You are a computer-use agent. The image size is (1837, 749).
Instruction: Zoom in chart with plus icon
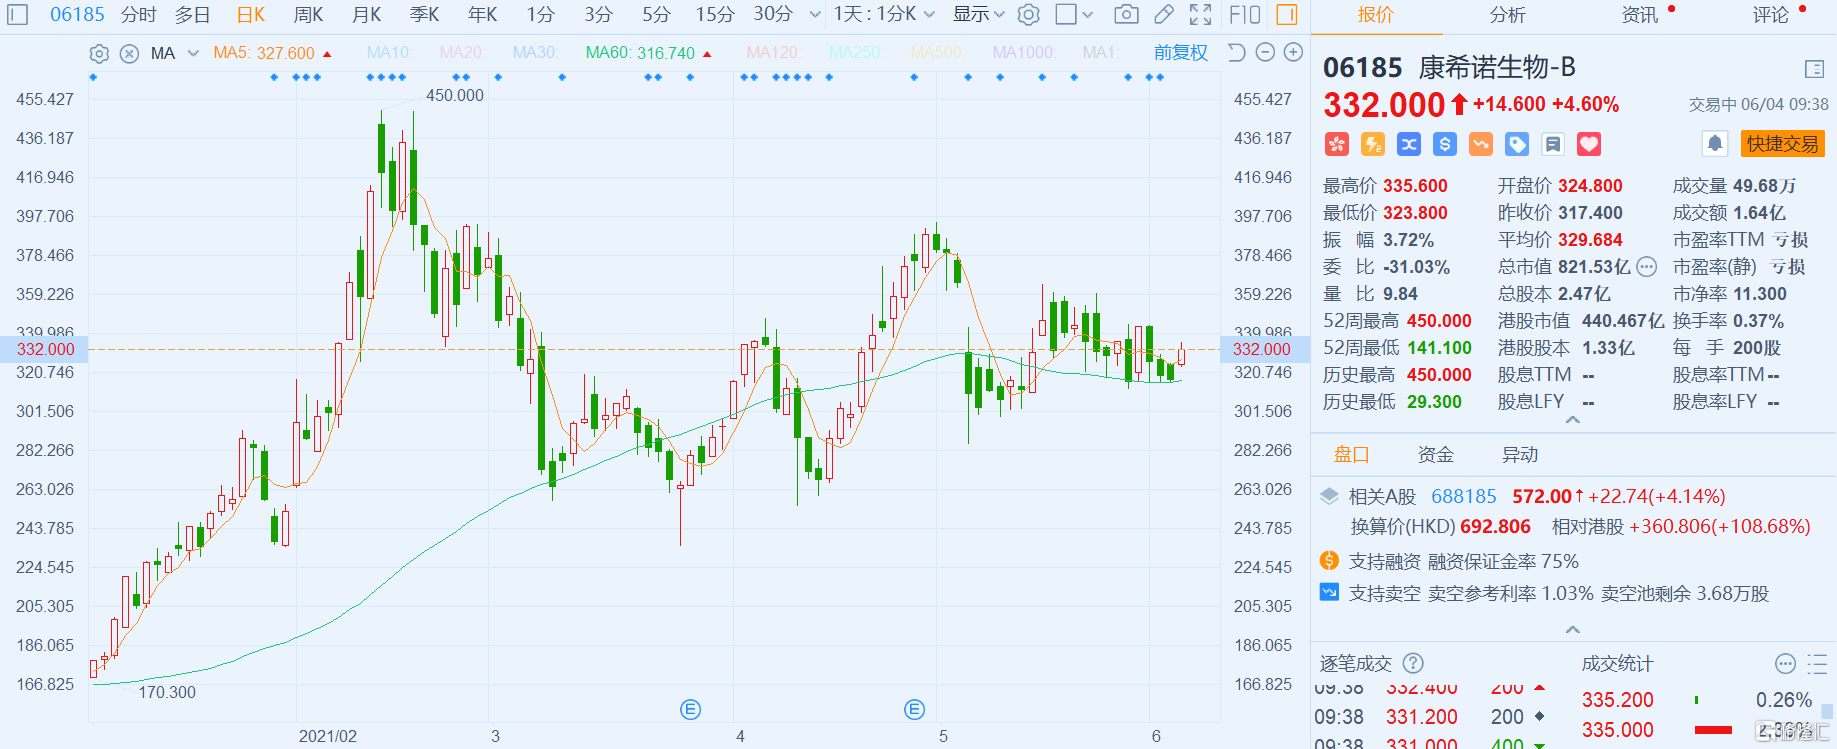1293,53
